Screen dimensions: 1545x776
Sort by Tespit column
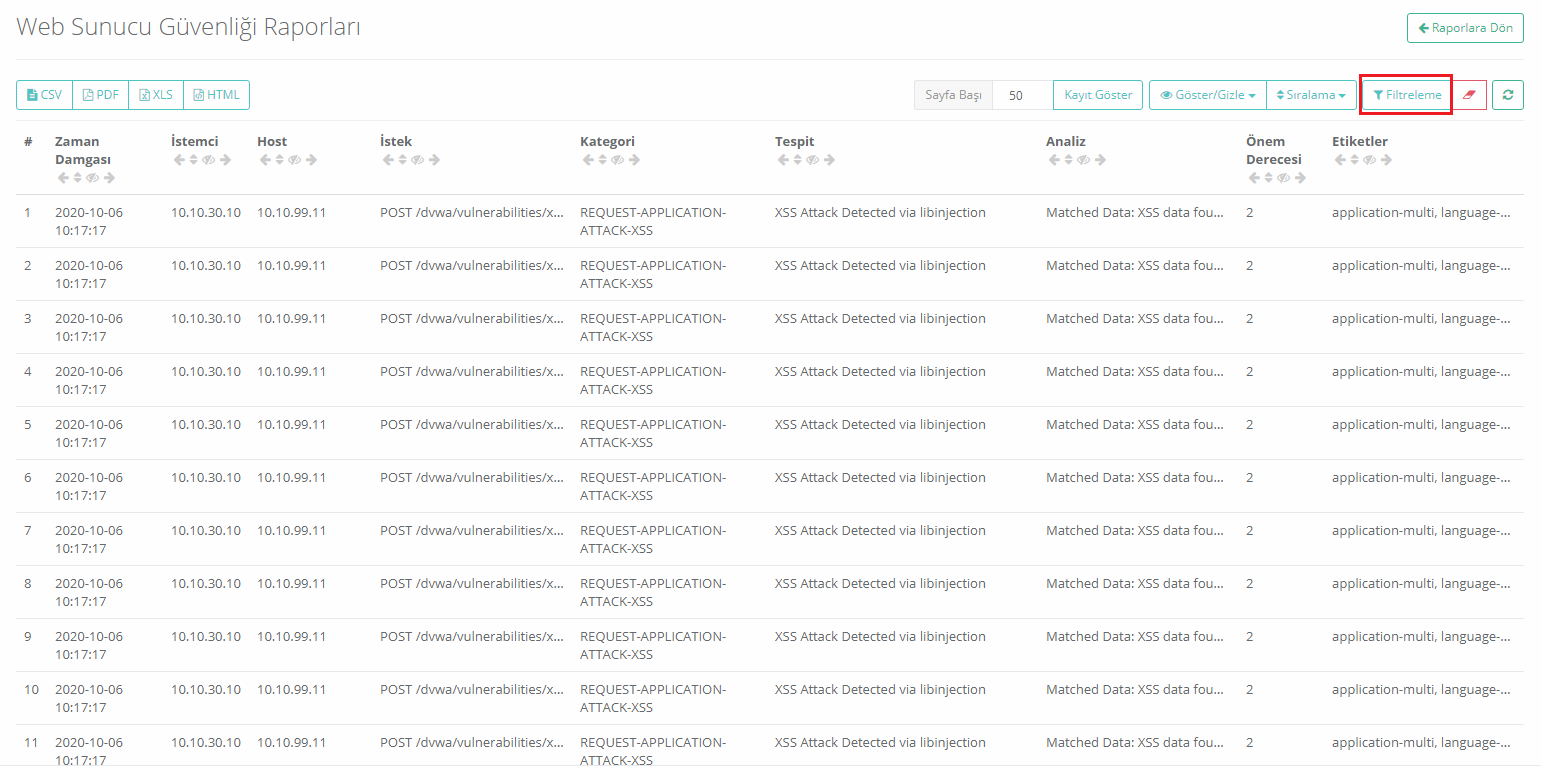(797, 160)
